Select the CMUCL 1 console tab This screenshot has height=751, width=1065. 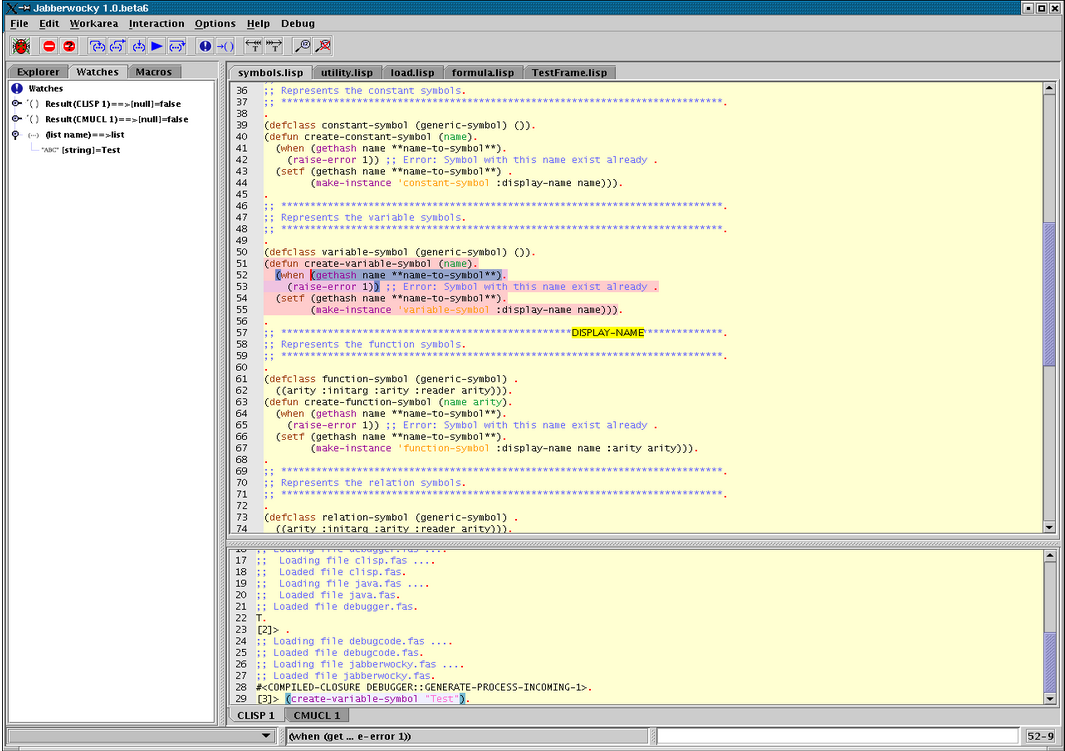316,715
